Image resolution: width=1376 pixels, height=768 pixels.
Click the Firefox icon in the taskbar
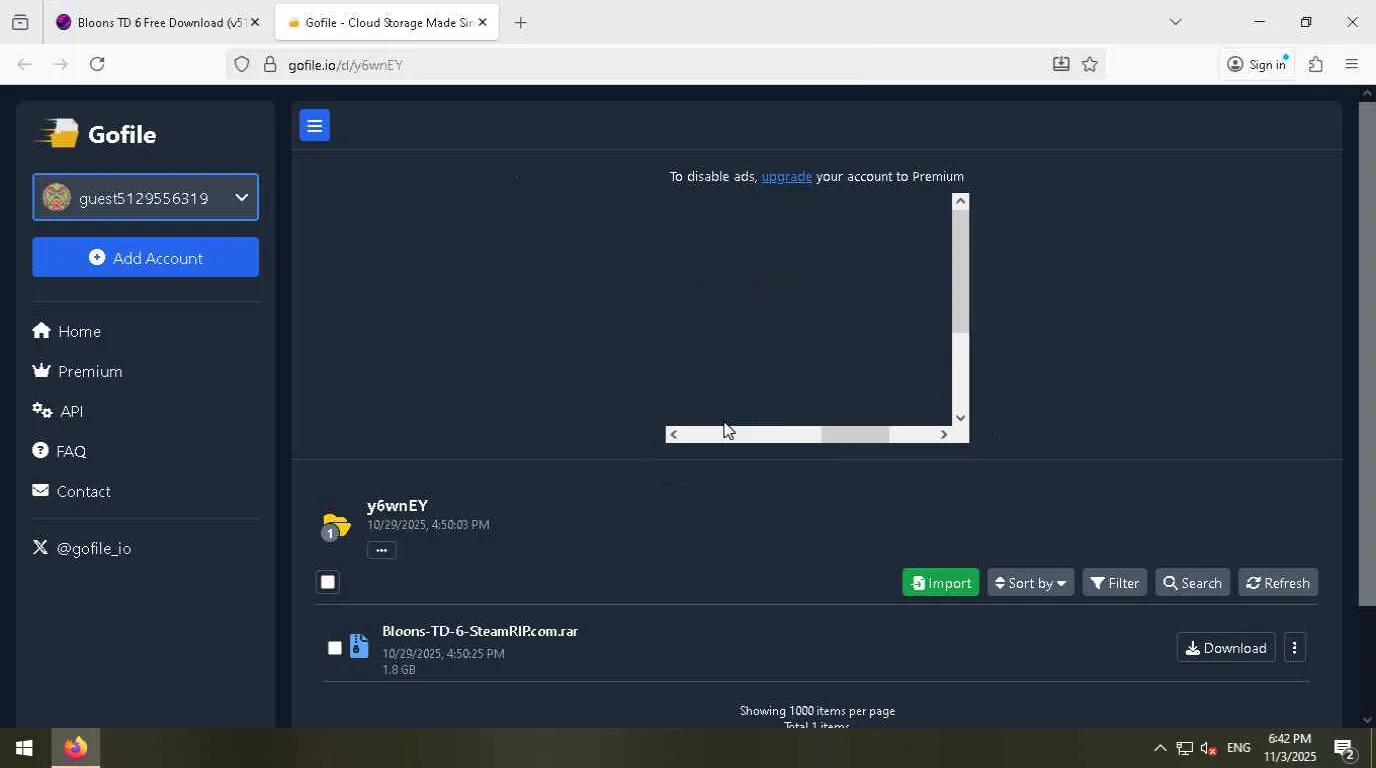(76, 748)
